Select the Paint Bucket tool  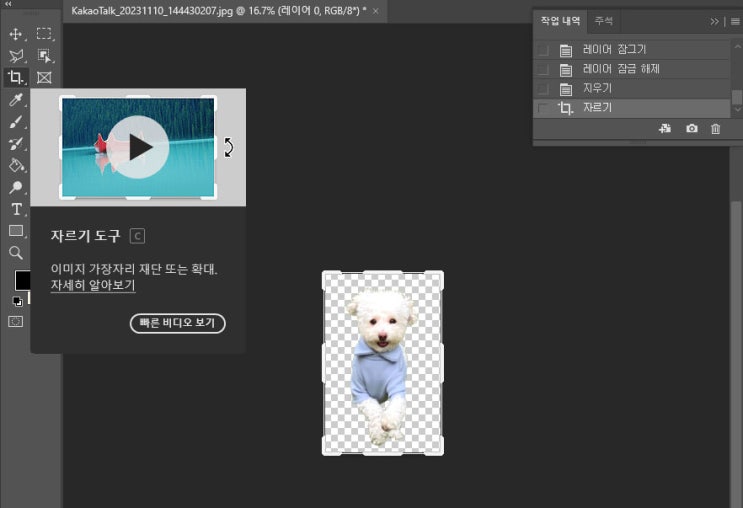16,165
